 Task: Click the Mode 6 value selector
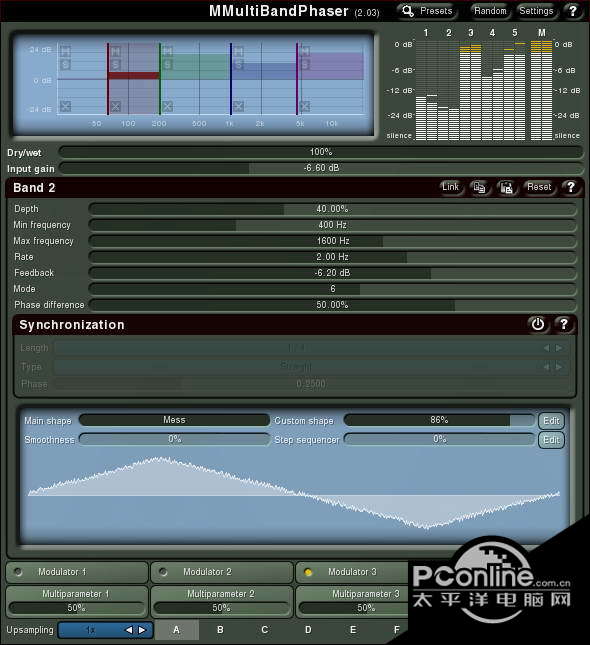click(332, 289)
